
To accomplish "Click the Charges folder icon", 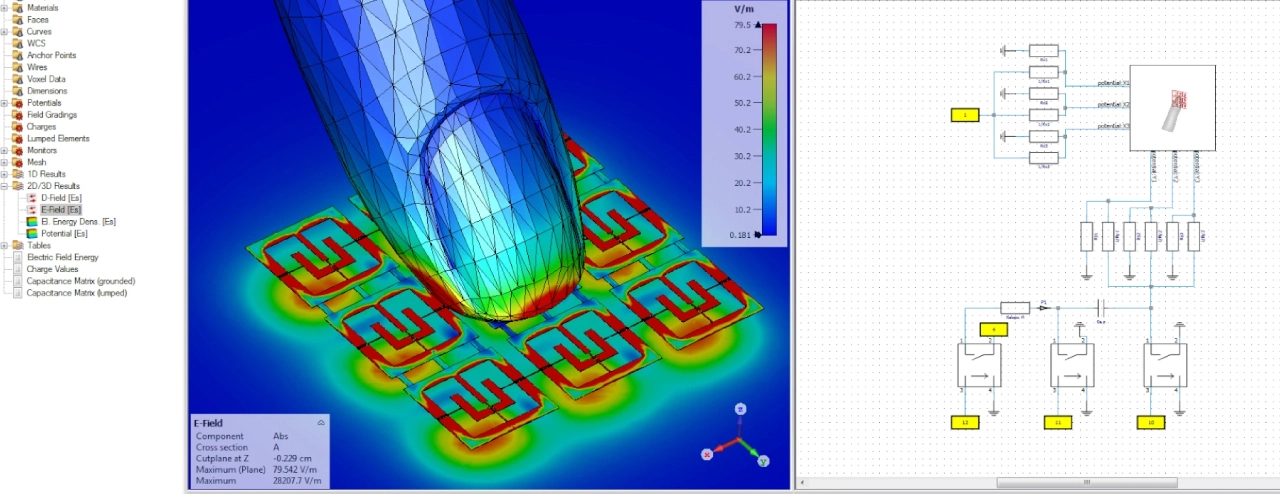I will coord(17,127).
